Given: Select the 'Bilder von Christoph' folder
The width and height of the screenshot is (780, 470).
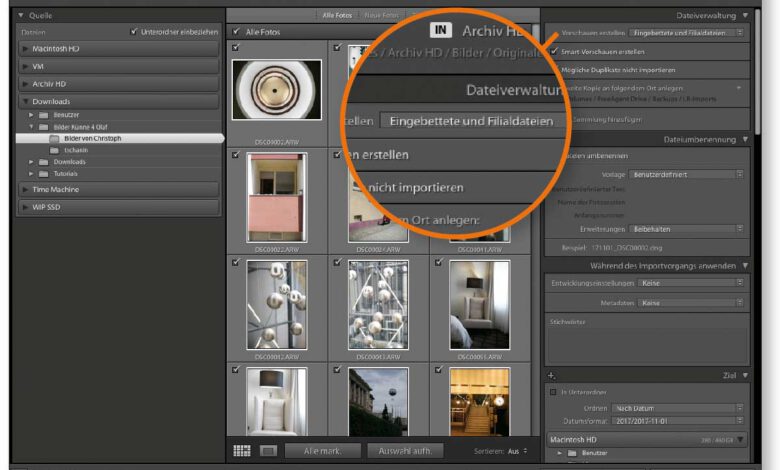Looking at the screenshot, I should tap(92, 138).
